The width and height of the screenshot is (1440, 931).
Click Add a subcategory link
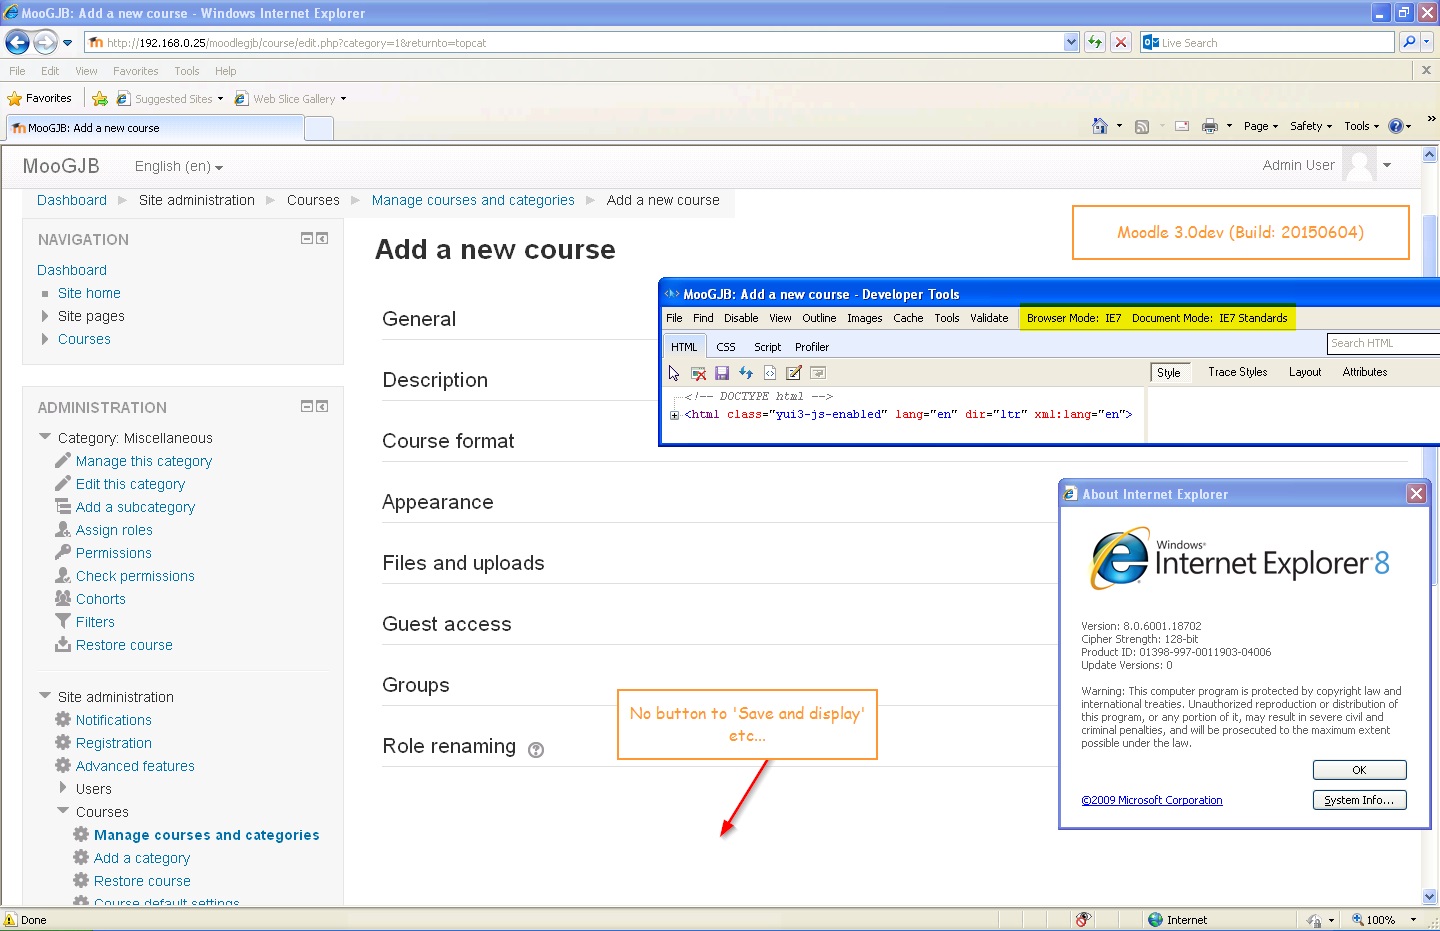point(135,507)
